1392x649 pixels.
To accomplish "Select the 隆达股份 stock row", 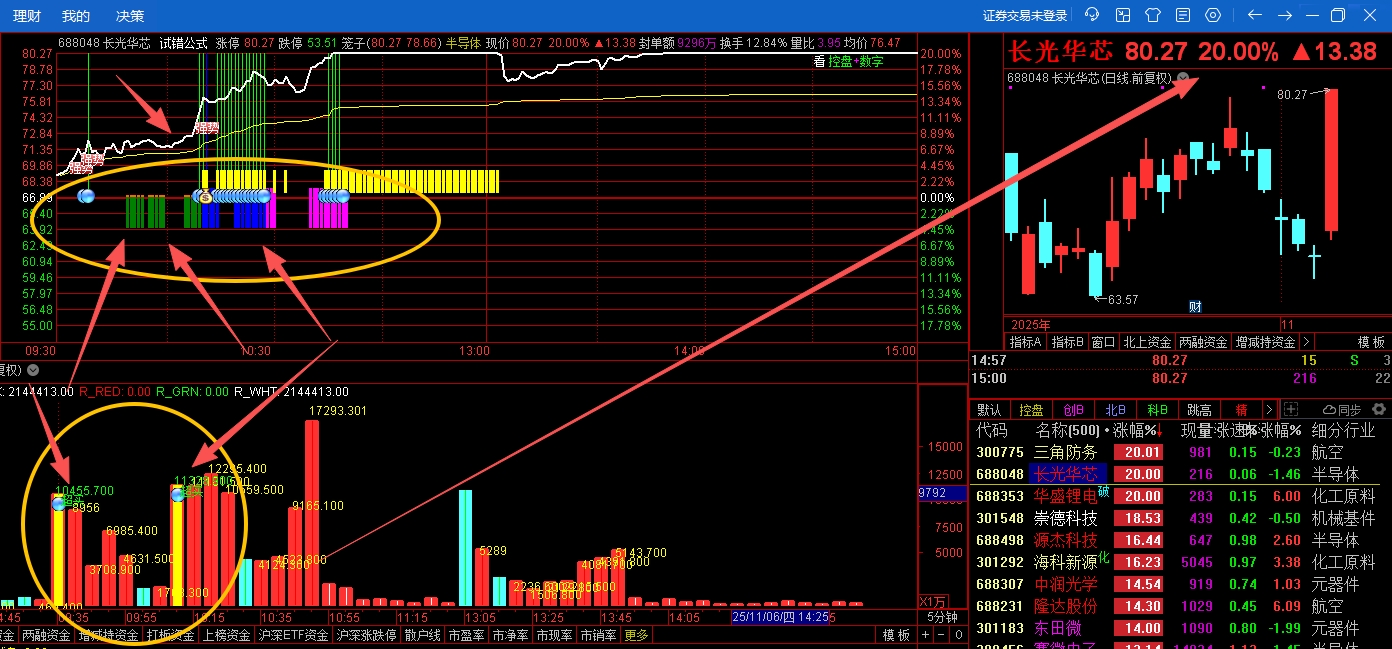I will pos(1180,606).
